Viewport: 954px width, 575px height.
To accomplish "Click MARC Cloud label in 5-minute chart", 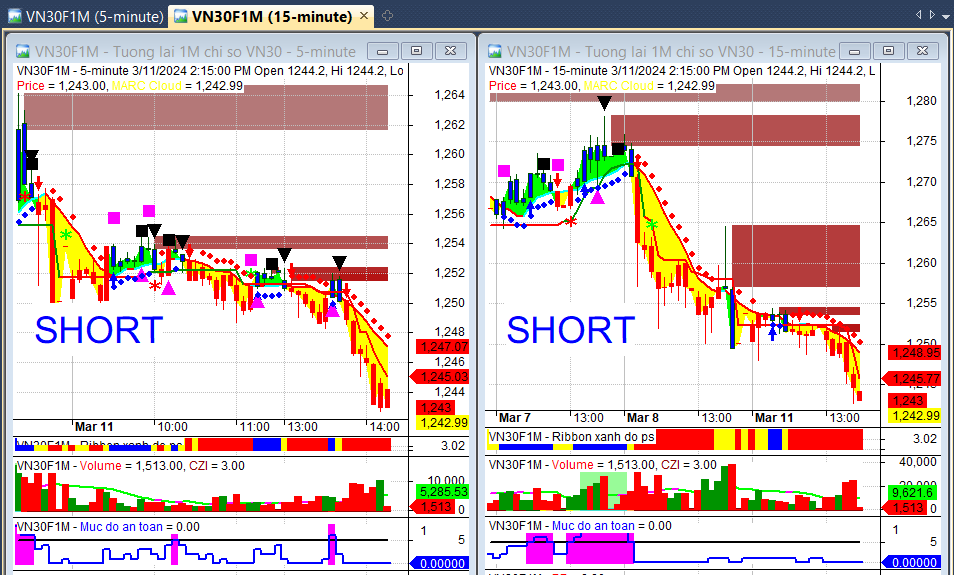I will tap(146, 86).
